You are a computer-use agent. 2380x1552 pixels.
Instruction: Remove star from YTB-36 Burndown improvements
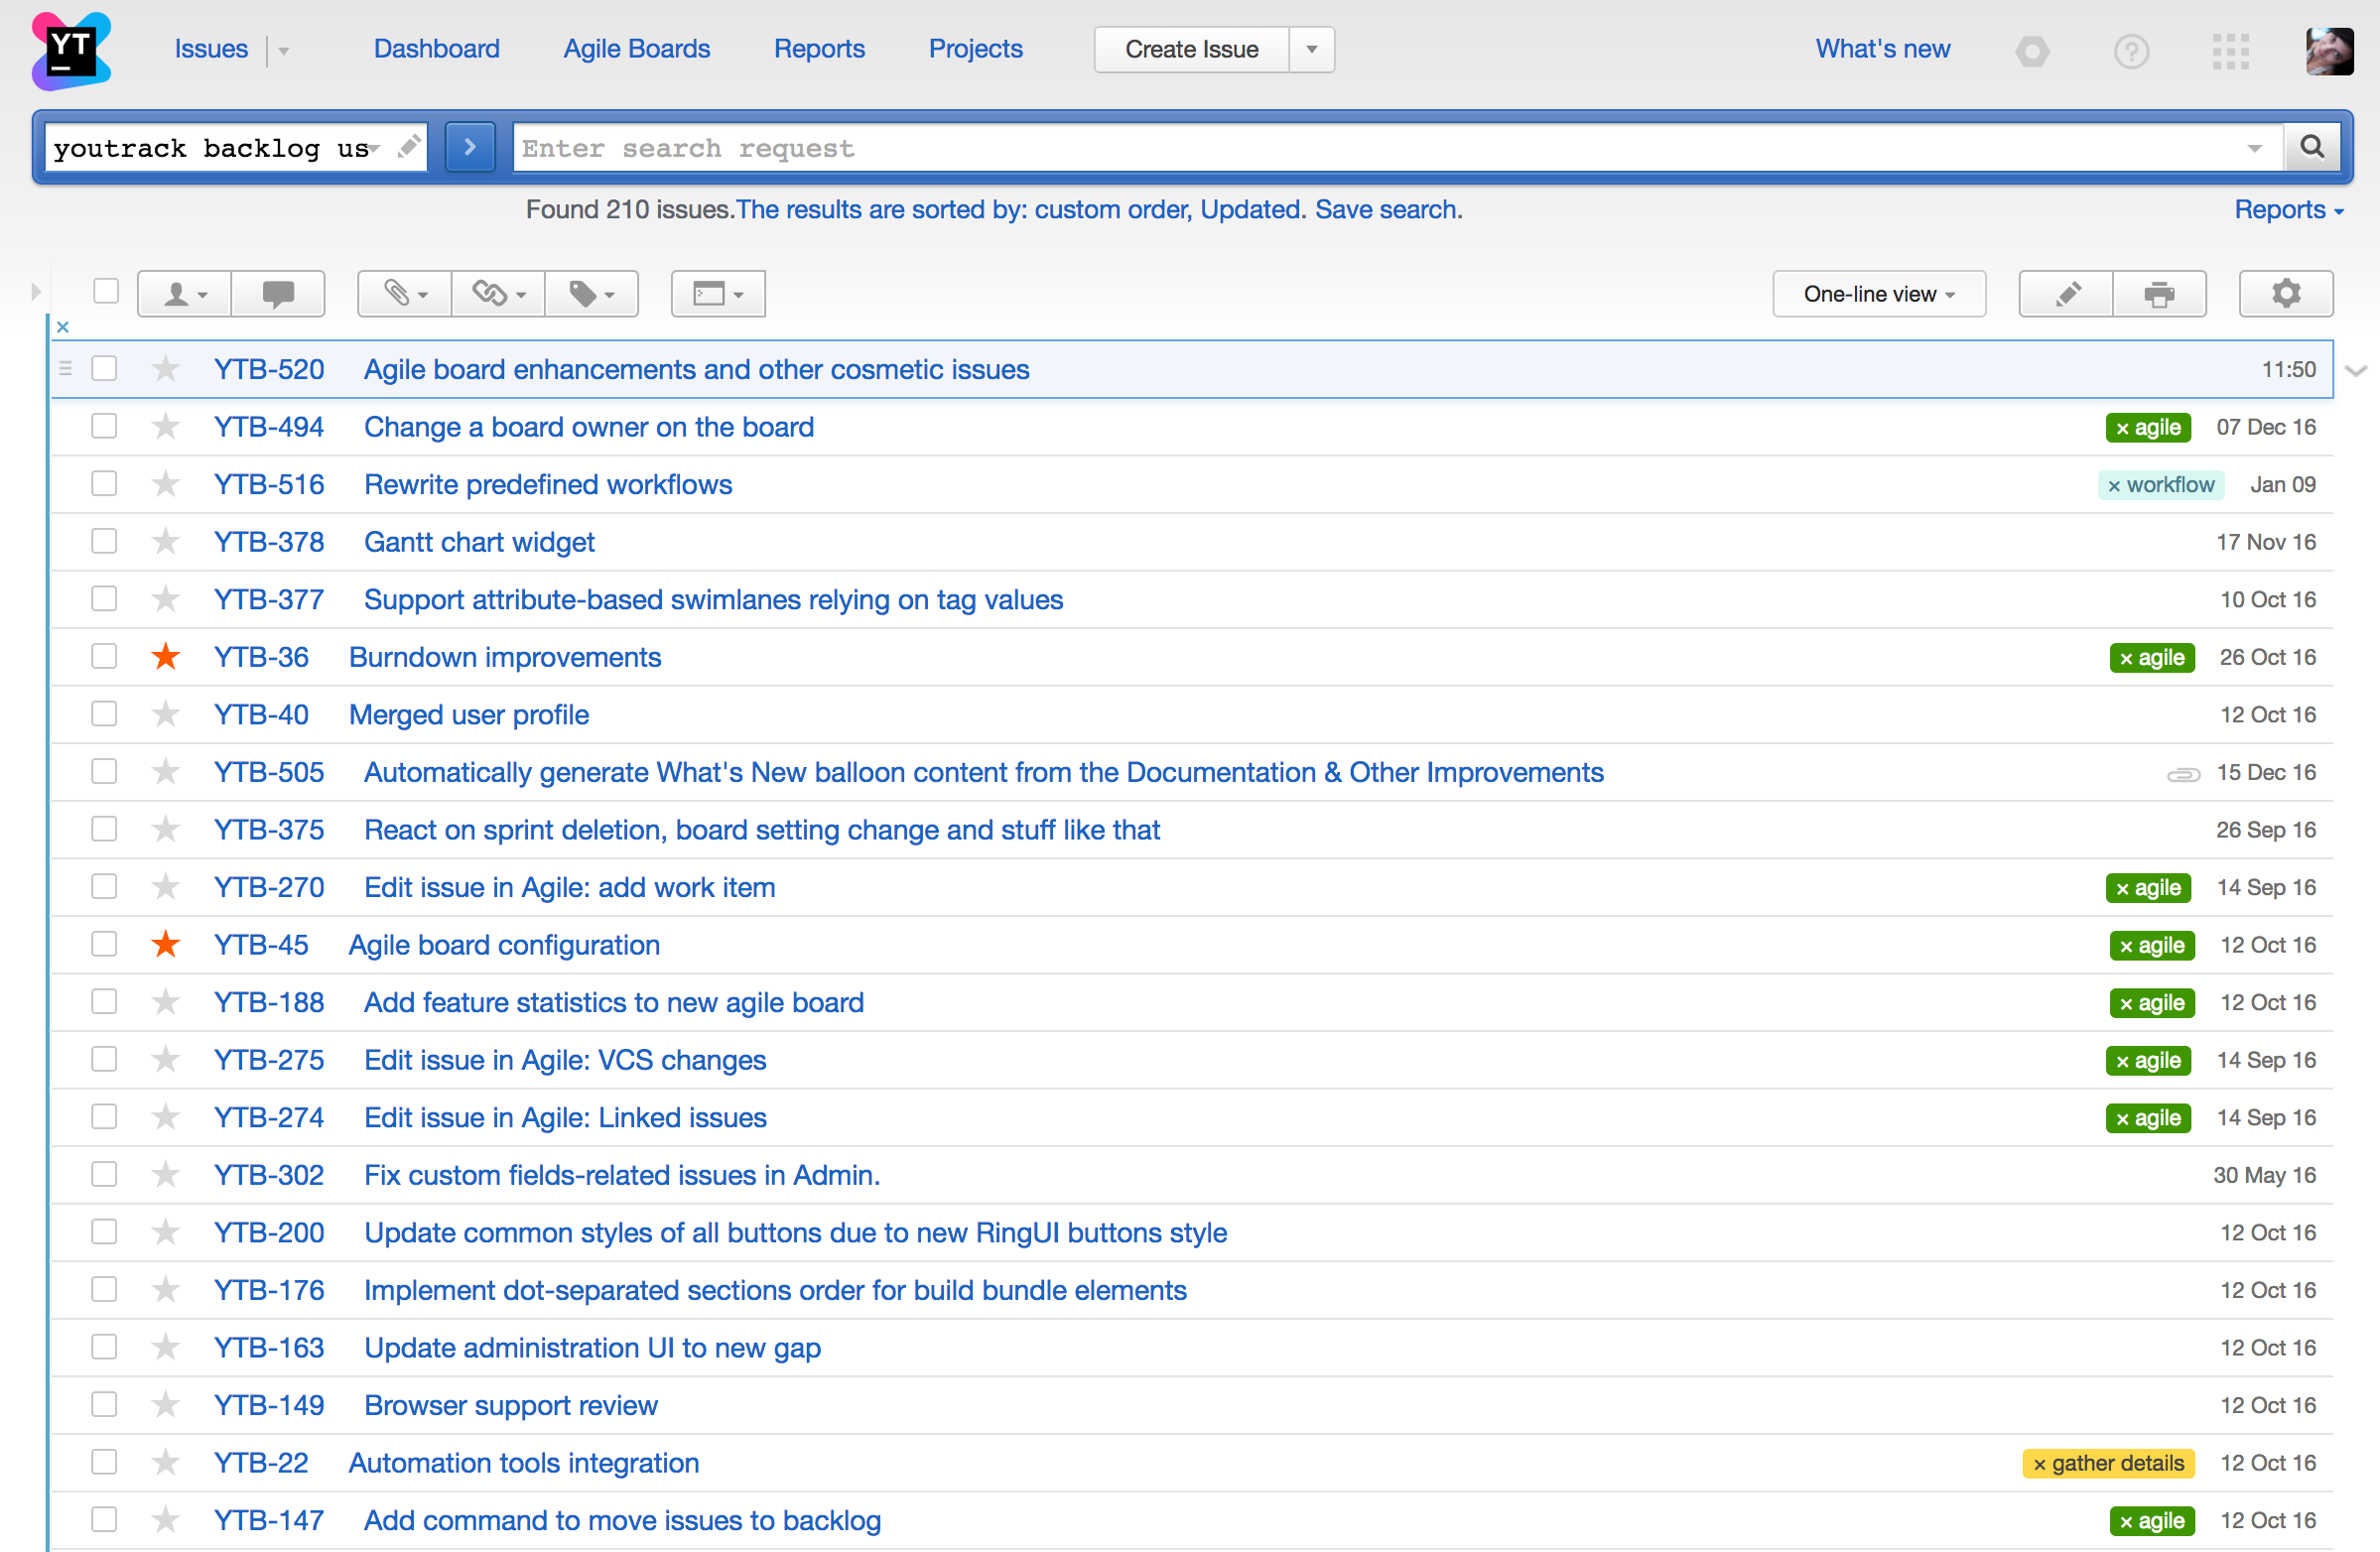tap(166, 657)
